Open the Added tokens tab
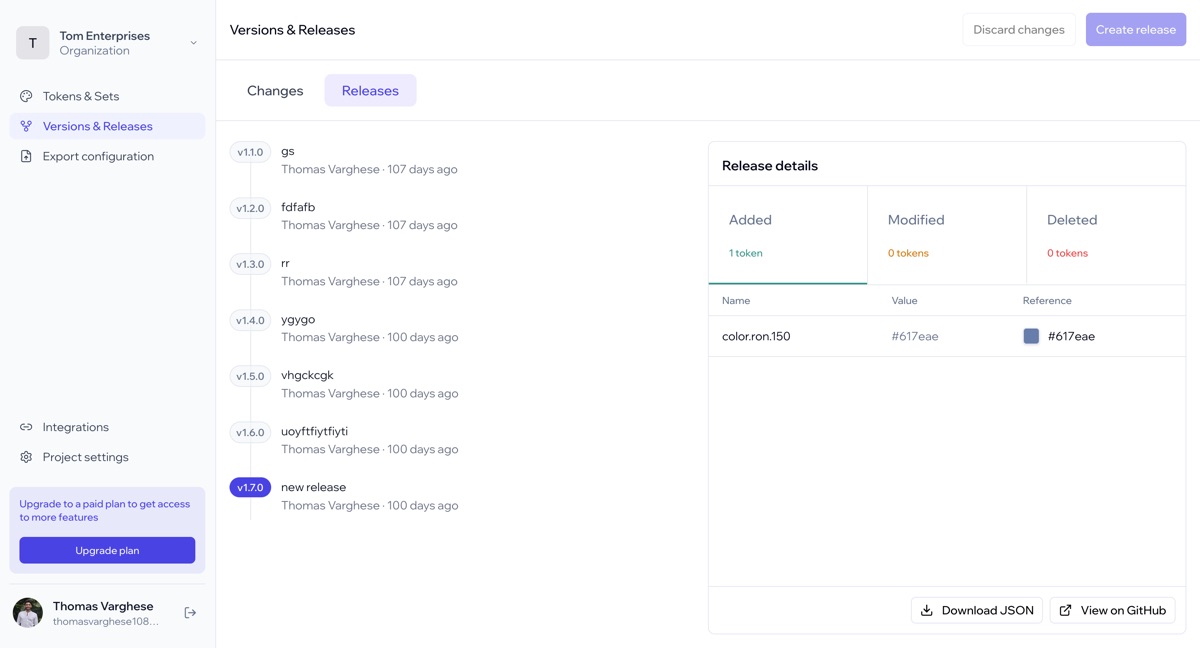The image size is (1200, 648). tap(788, 235)
